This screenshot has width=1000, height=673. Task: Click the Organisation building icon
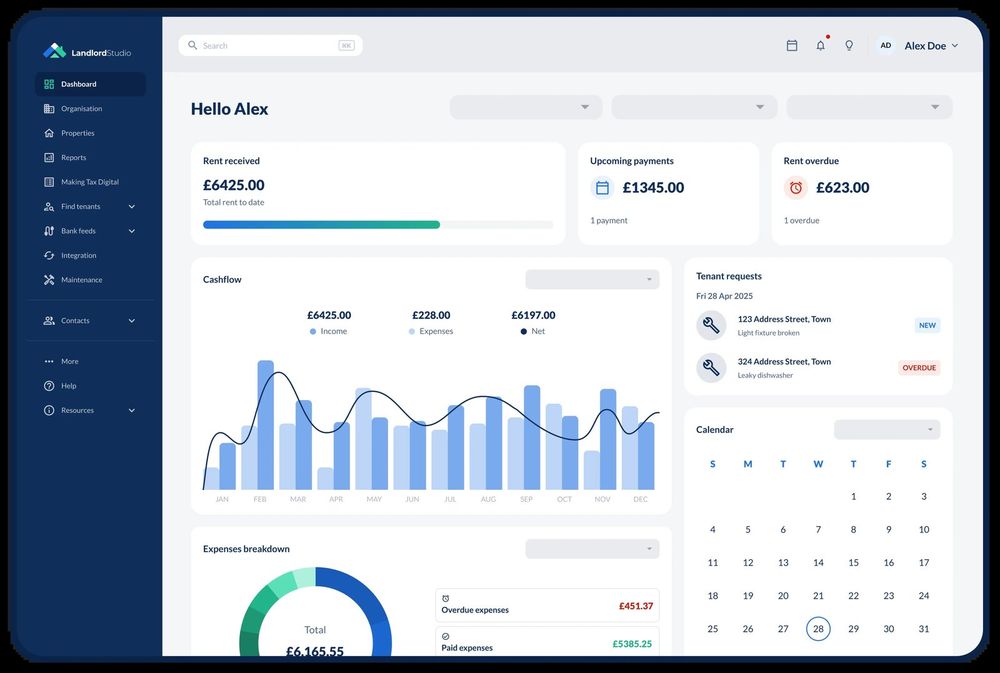tap(49, 108)
